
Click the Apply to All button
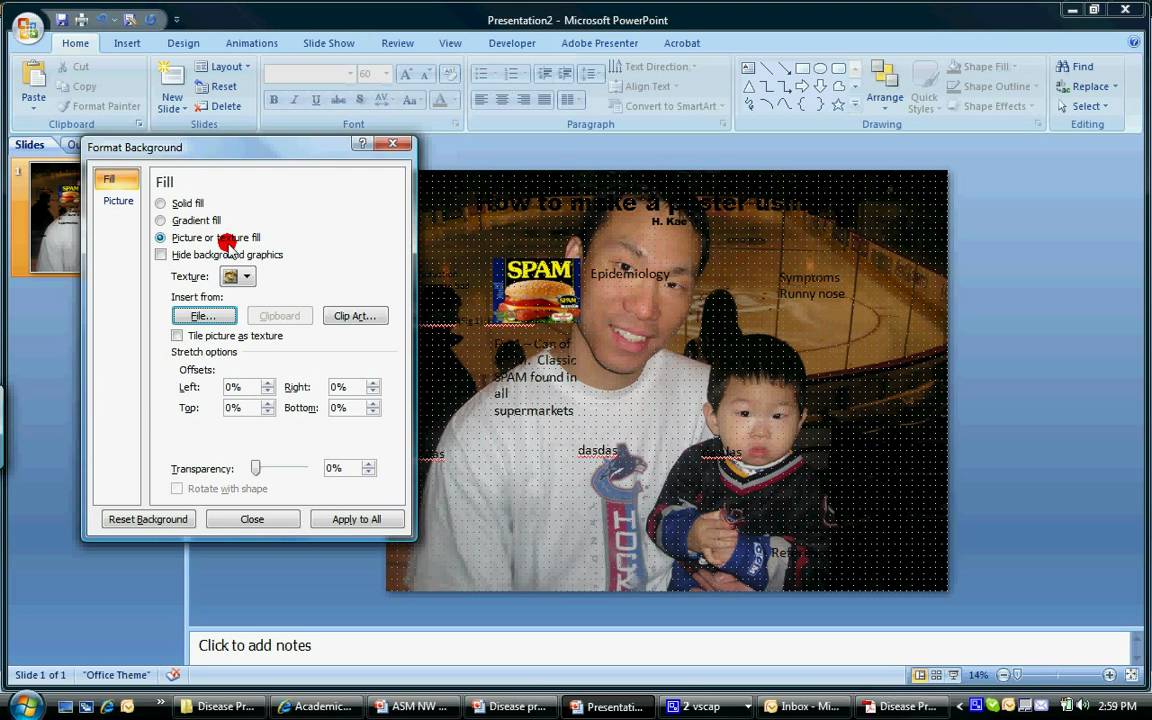pos(357,519)
